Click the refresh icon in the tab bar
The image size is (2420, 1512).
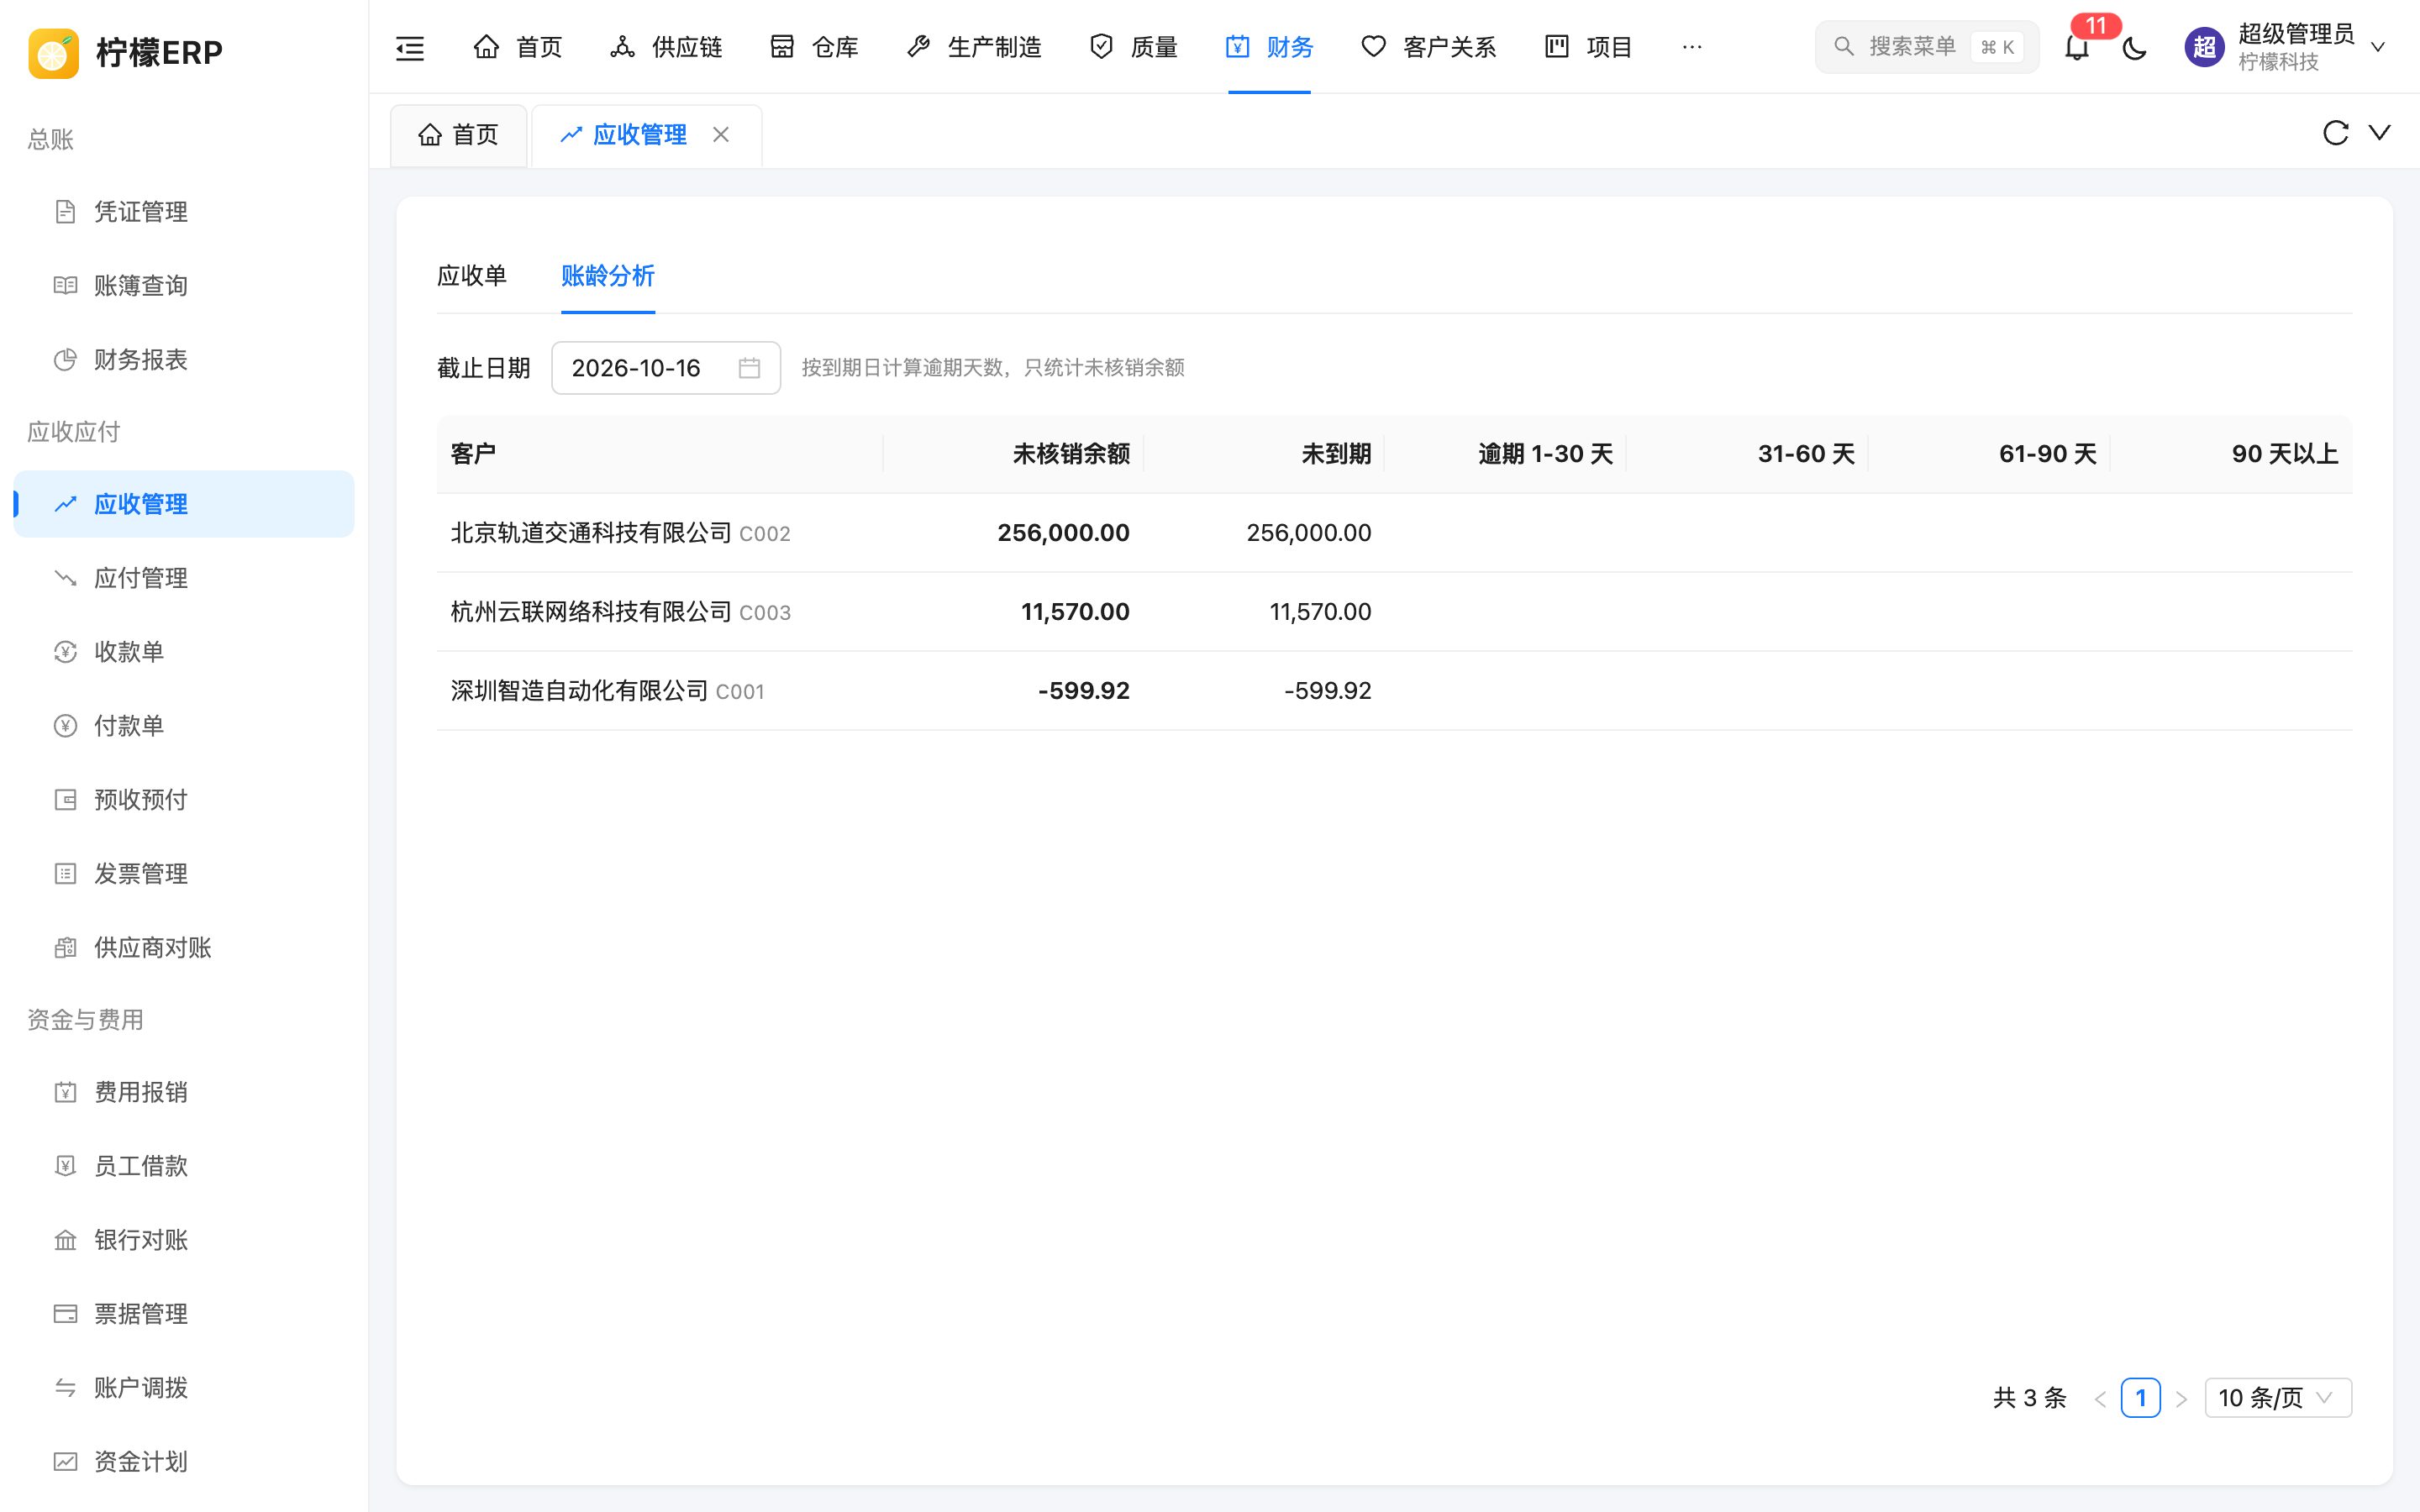pyautogui.click(x=2335, y=133)
